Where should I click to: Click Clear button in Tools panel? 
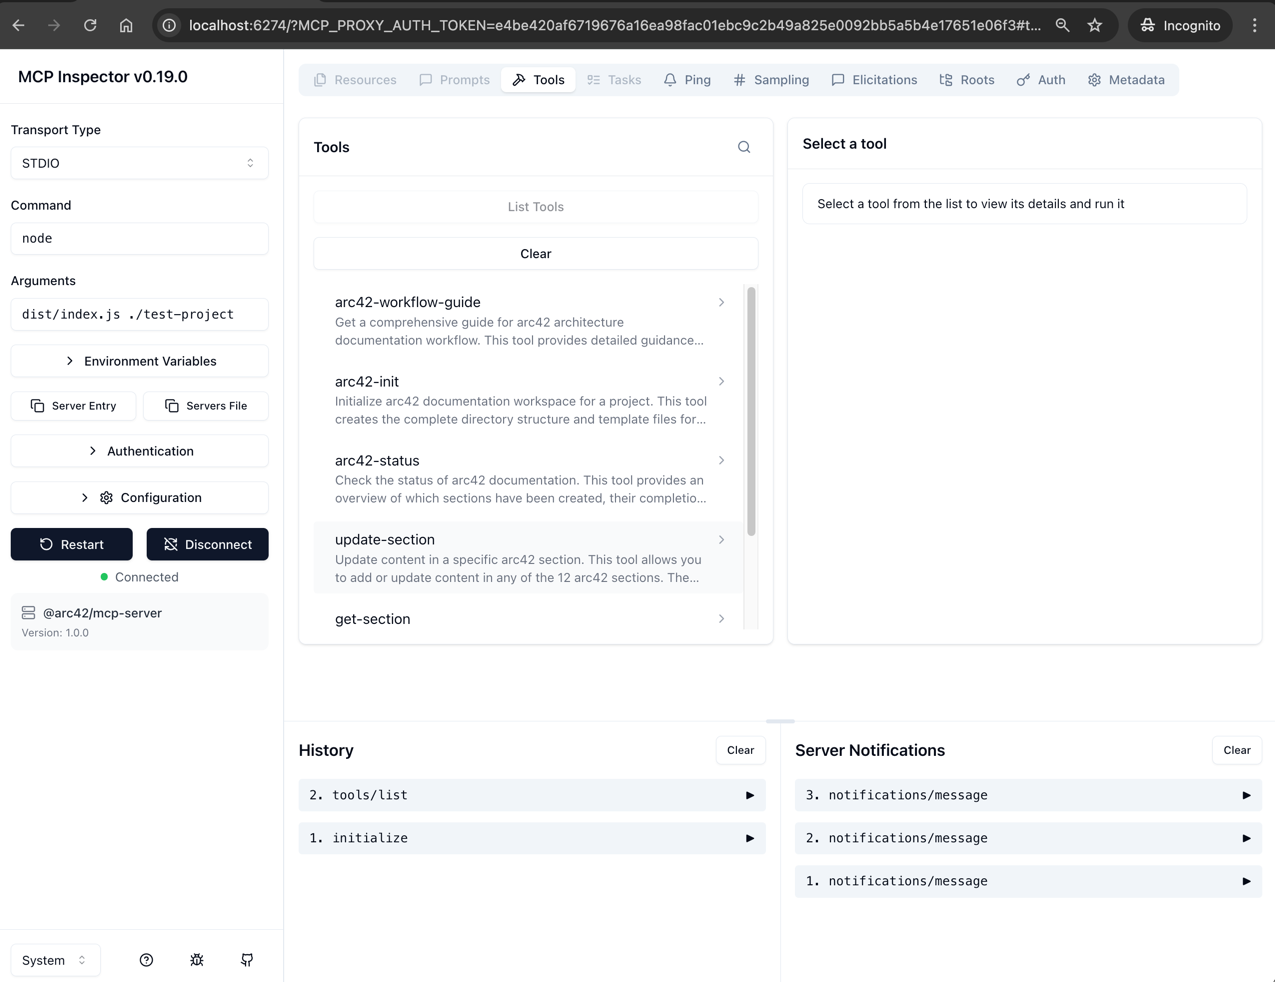[536, 254]
